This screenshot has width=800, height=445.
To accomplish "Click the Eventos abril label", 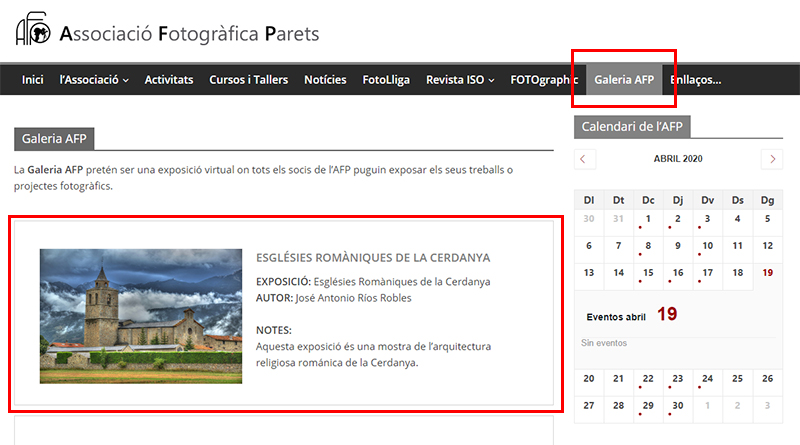I will (616, 317).
